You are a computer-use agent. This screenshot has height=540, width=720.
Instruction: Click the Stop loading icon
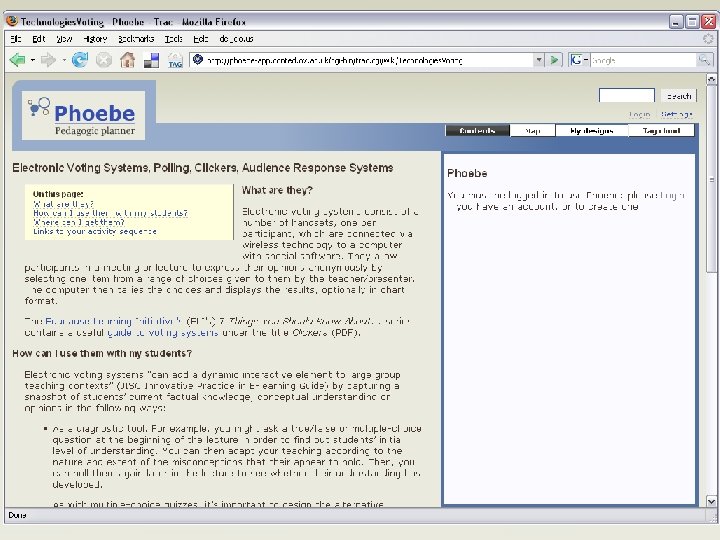[x=104, y=60]
